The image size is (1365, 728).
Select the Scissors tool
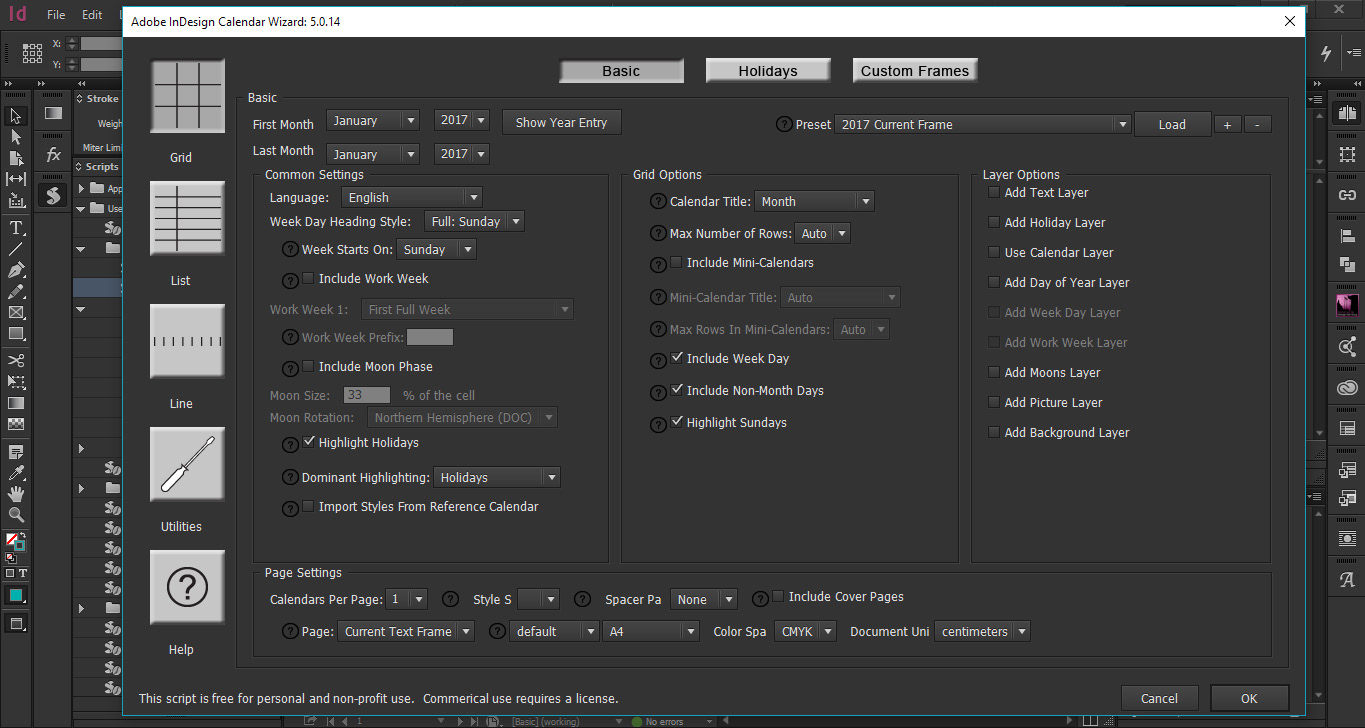[16, 360]
